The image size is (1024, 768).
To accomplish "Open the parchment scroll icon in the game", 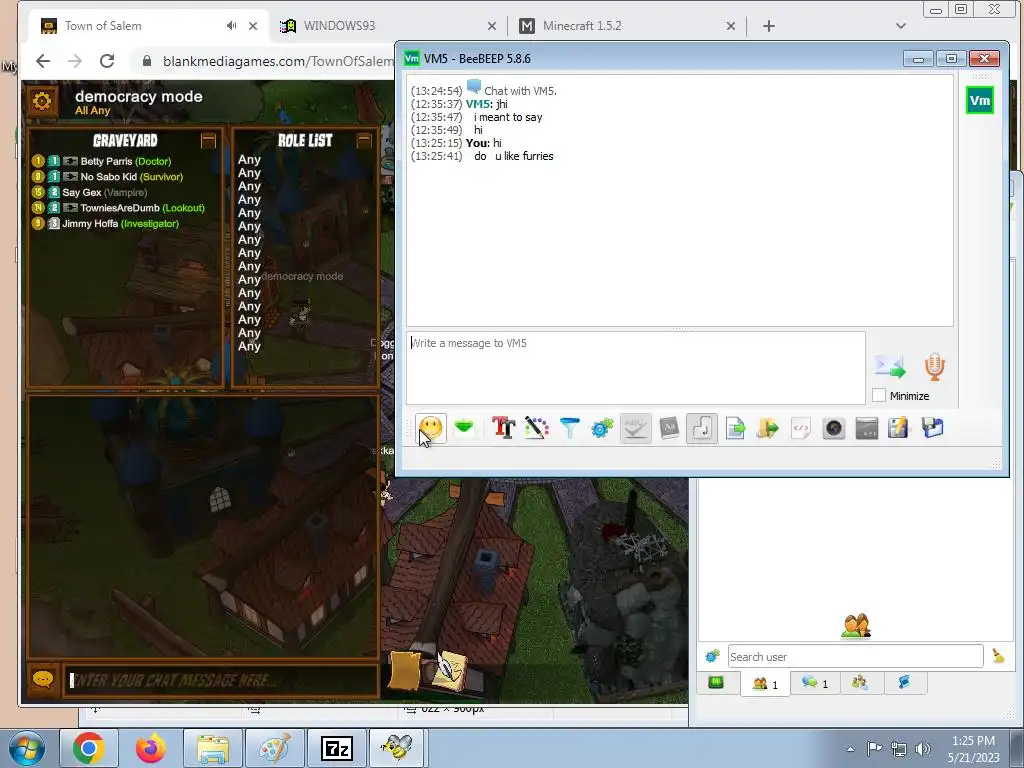I will click(x=405, y=671).
